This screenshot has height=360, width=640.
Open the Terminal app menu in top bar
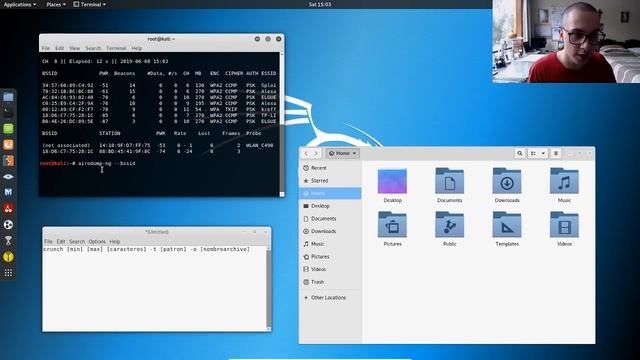pyautogui.click(x=89, y=4)
